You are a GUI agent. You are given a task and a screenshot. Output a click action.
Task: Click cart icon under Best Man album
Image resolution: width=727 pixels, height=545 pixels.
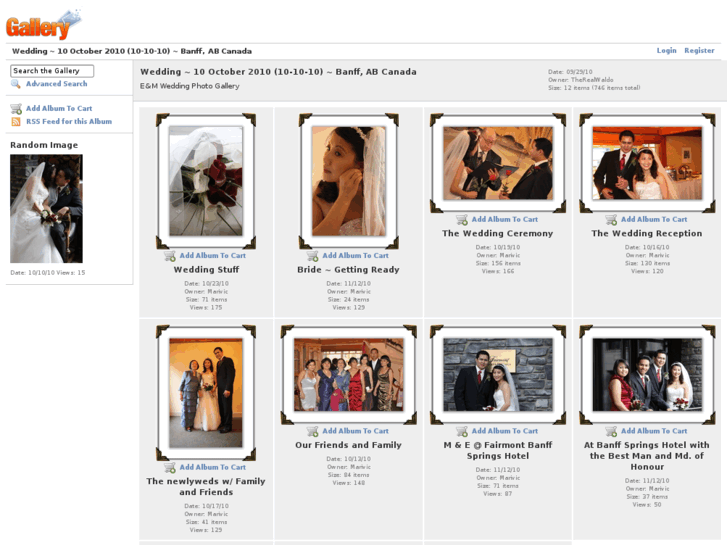coord(611,431)
